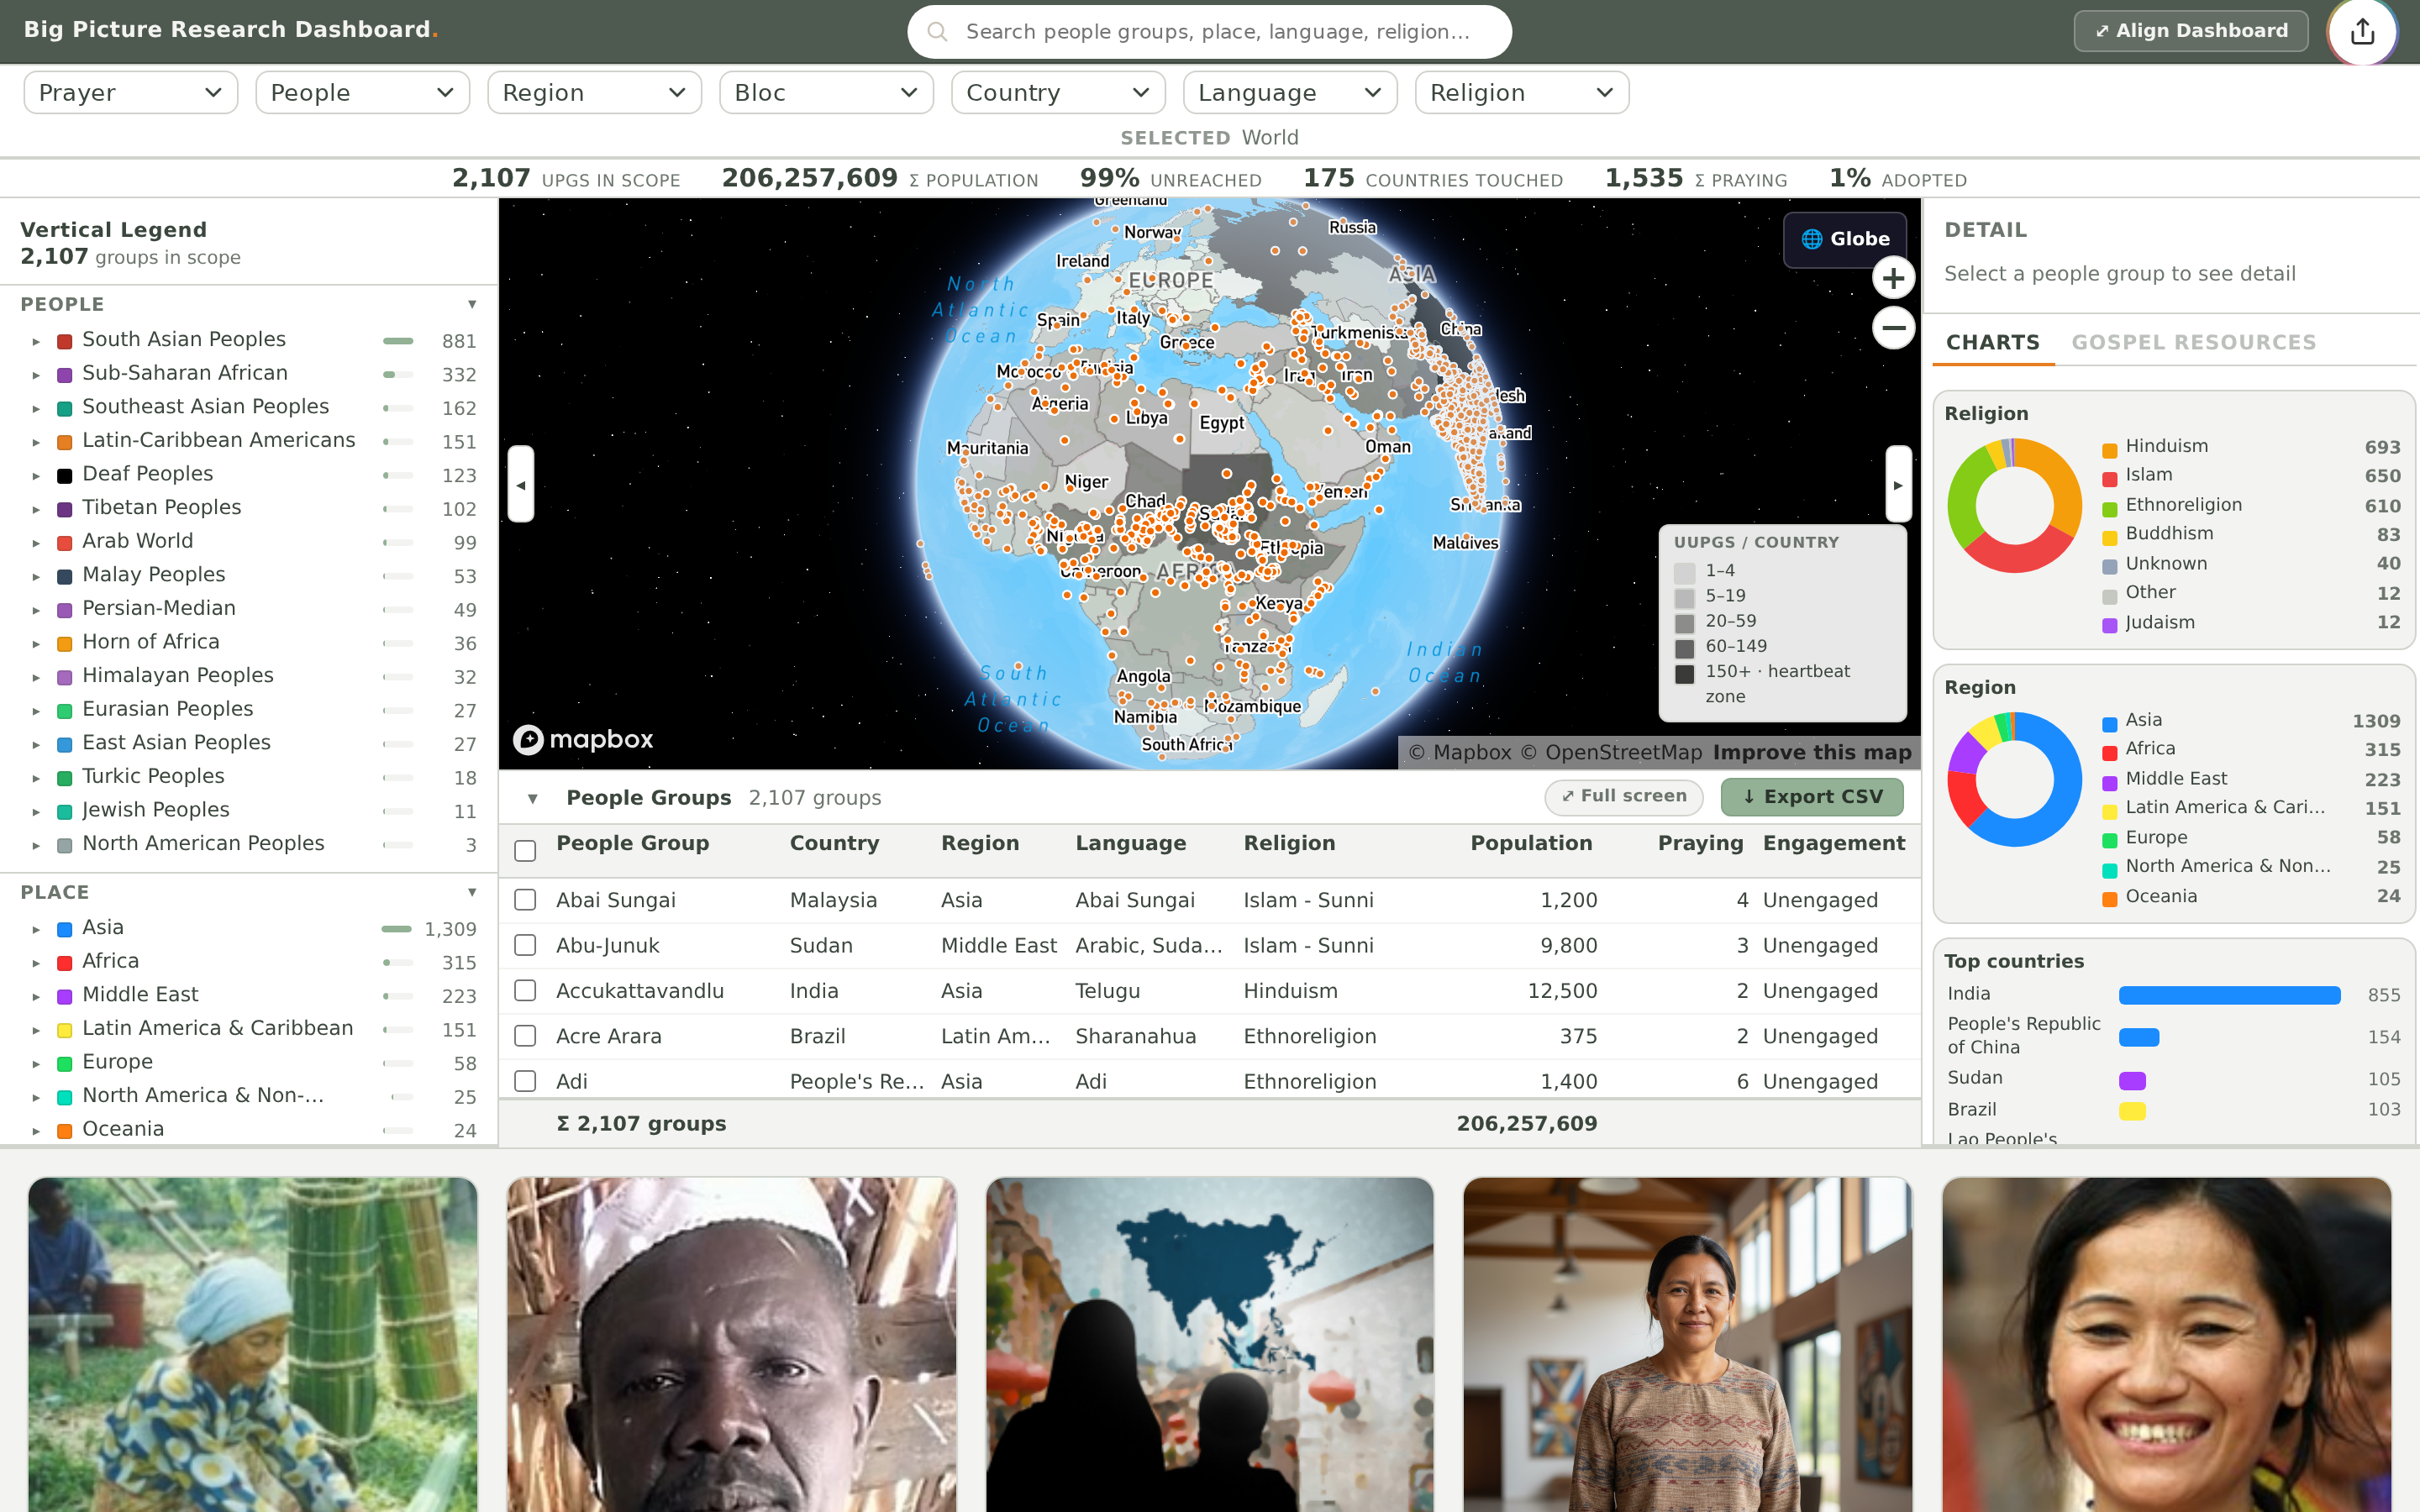Open the People filter dropdown
Image resolution: width=2420 pixels, height=1512 pixels.
tap(362, 93)
